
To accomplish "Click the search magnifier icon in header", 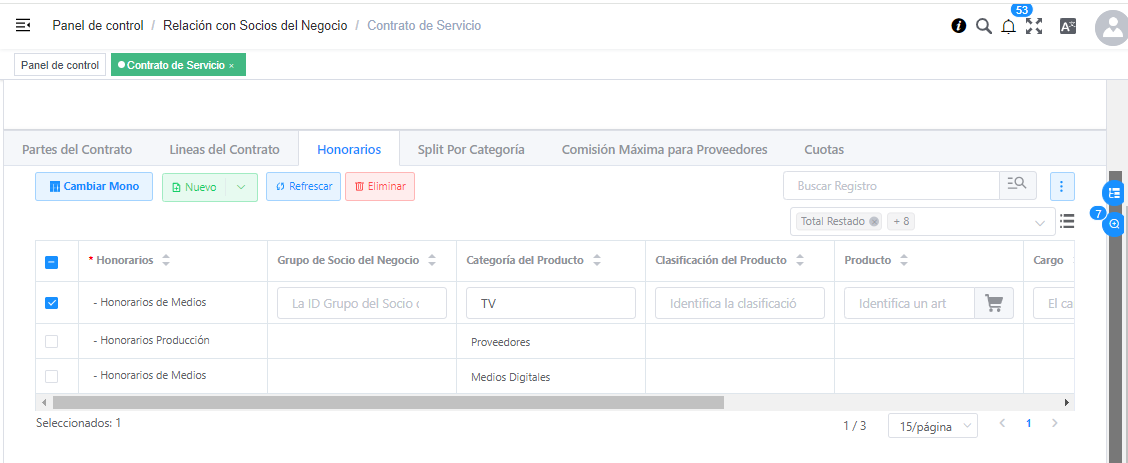I will (983, 26).
